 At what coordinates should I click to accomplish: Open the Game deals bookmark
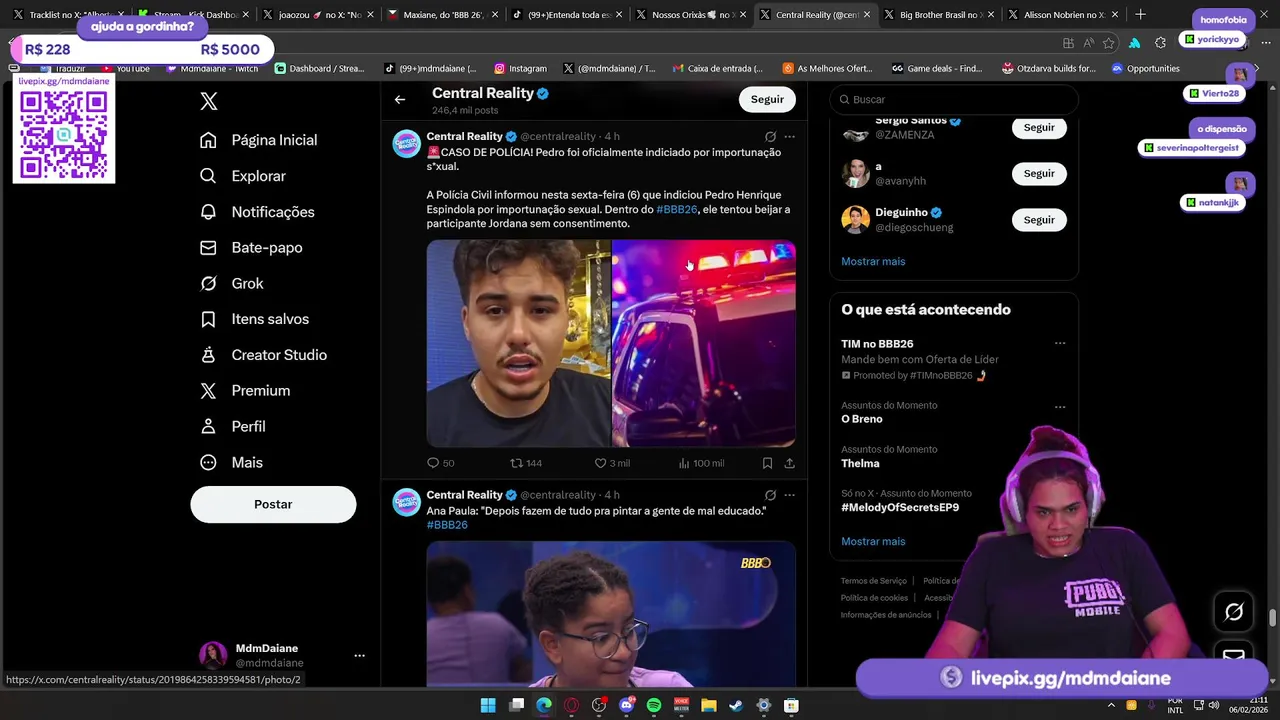(x=937, y=69)
